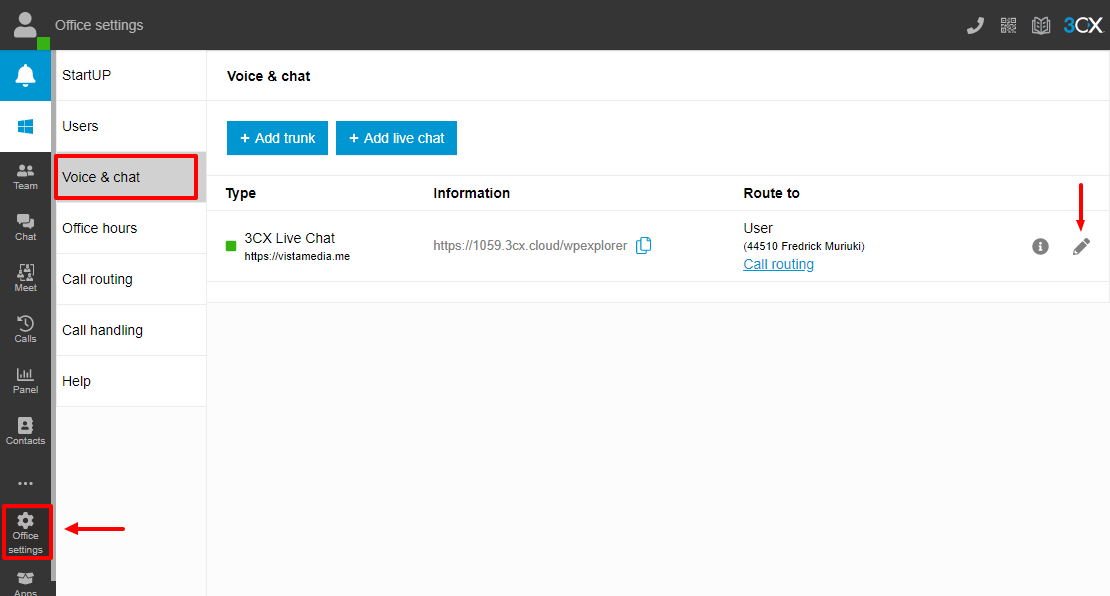Image resolution: width=1110 pixels, height=596 pixels.
Task: Open the user profile avatar
Action: [25, 25]
